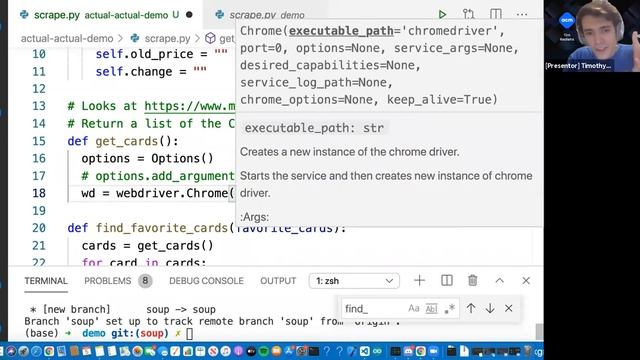Close the terminal find widget
The image size is (640, 360).
pyautogui.click(x=509, y=309)
